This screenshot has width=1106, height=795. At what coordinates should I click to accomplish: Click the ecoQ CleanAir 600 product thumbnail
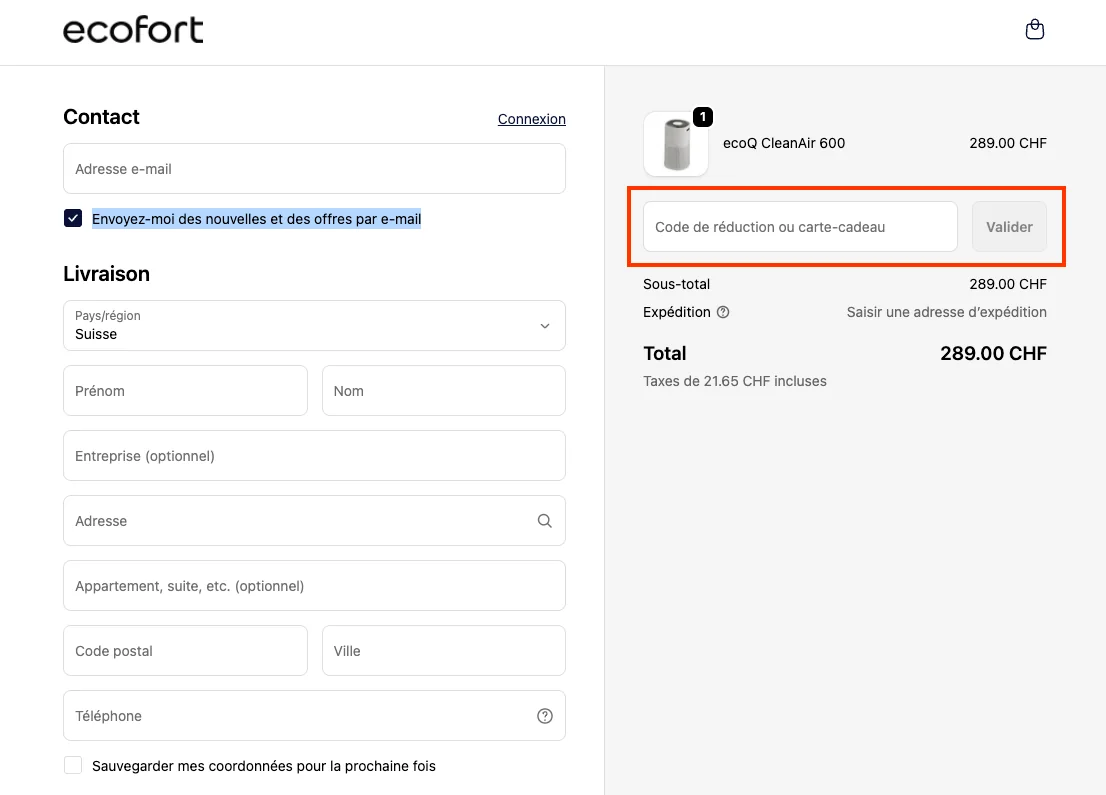676,144
